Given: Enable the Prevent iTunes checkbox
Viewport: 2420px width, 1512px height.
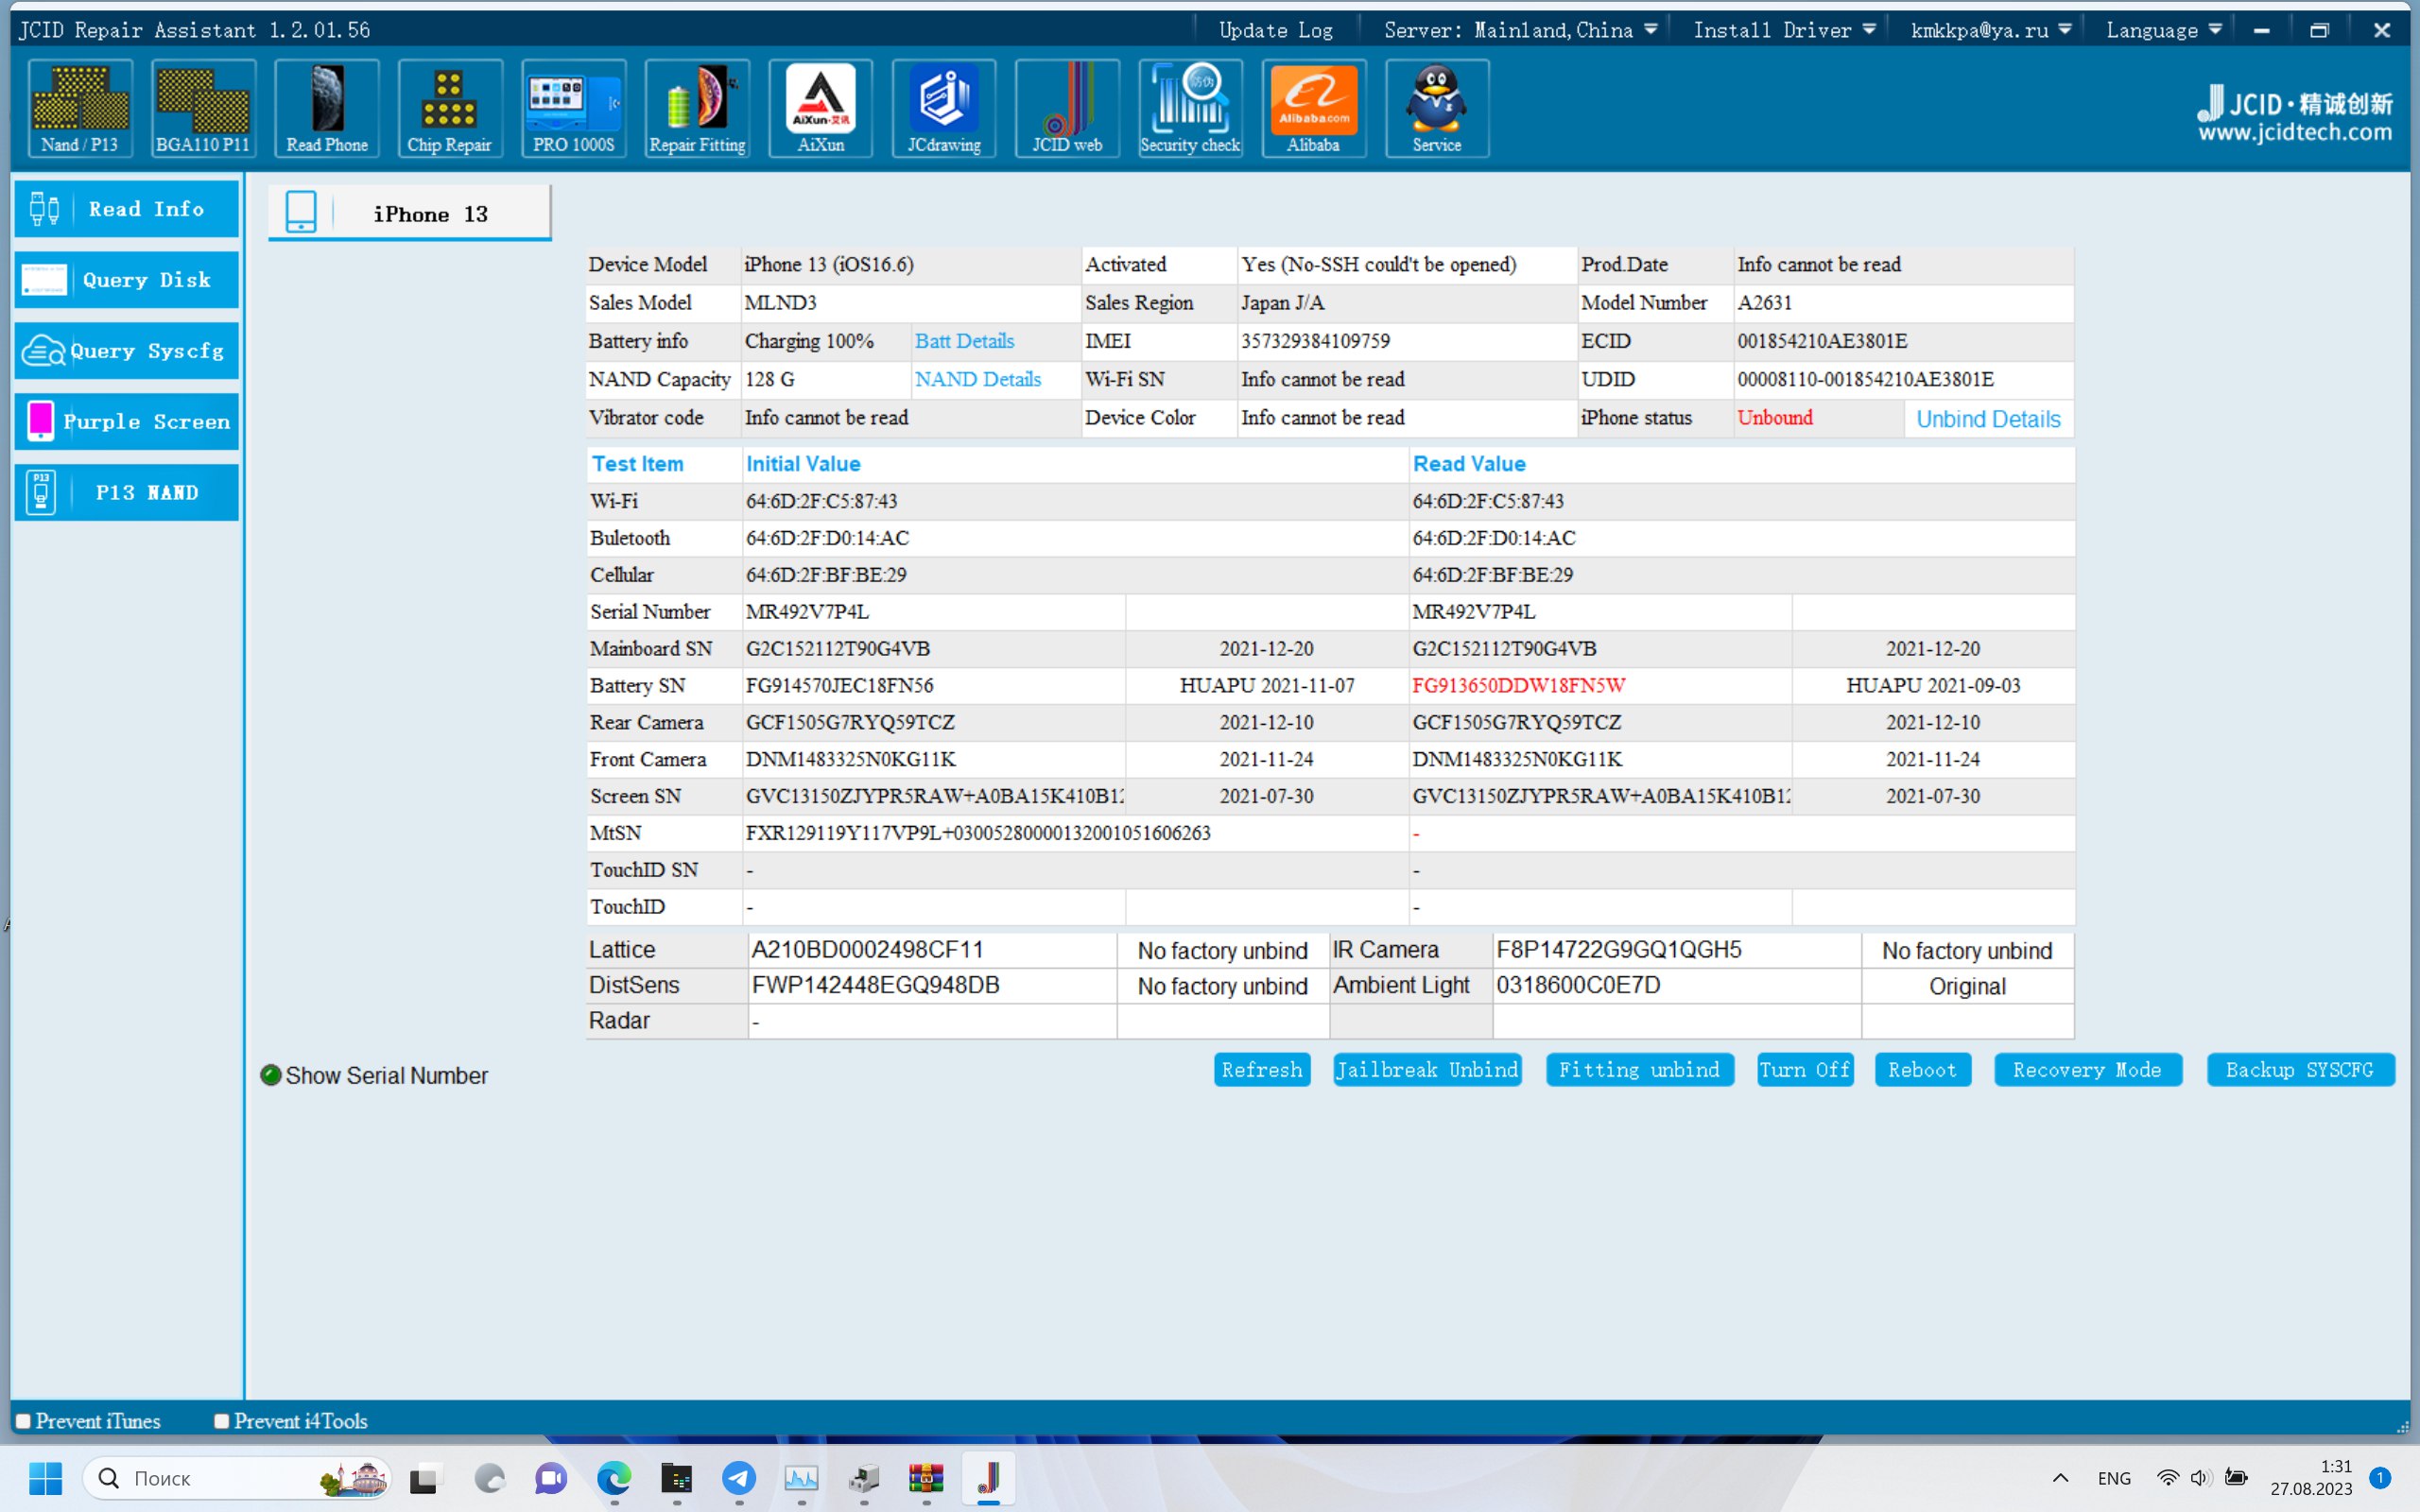Looking at the screenshot, I should coord(23,1421).
